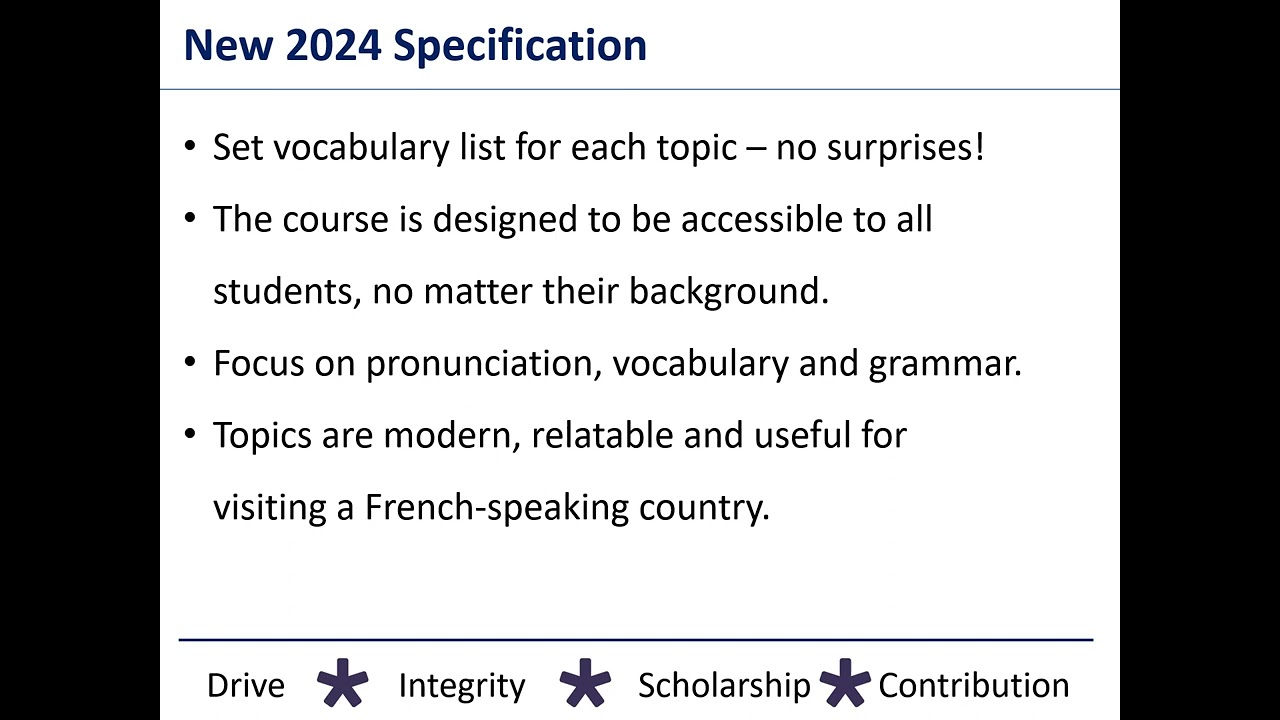Click the 'New 2024 Specification' slide title
The width and height of the screenshot is (1280, 720).
tap(415, 46)
